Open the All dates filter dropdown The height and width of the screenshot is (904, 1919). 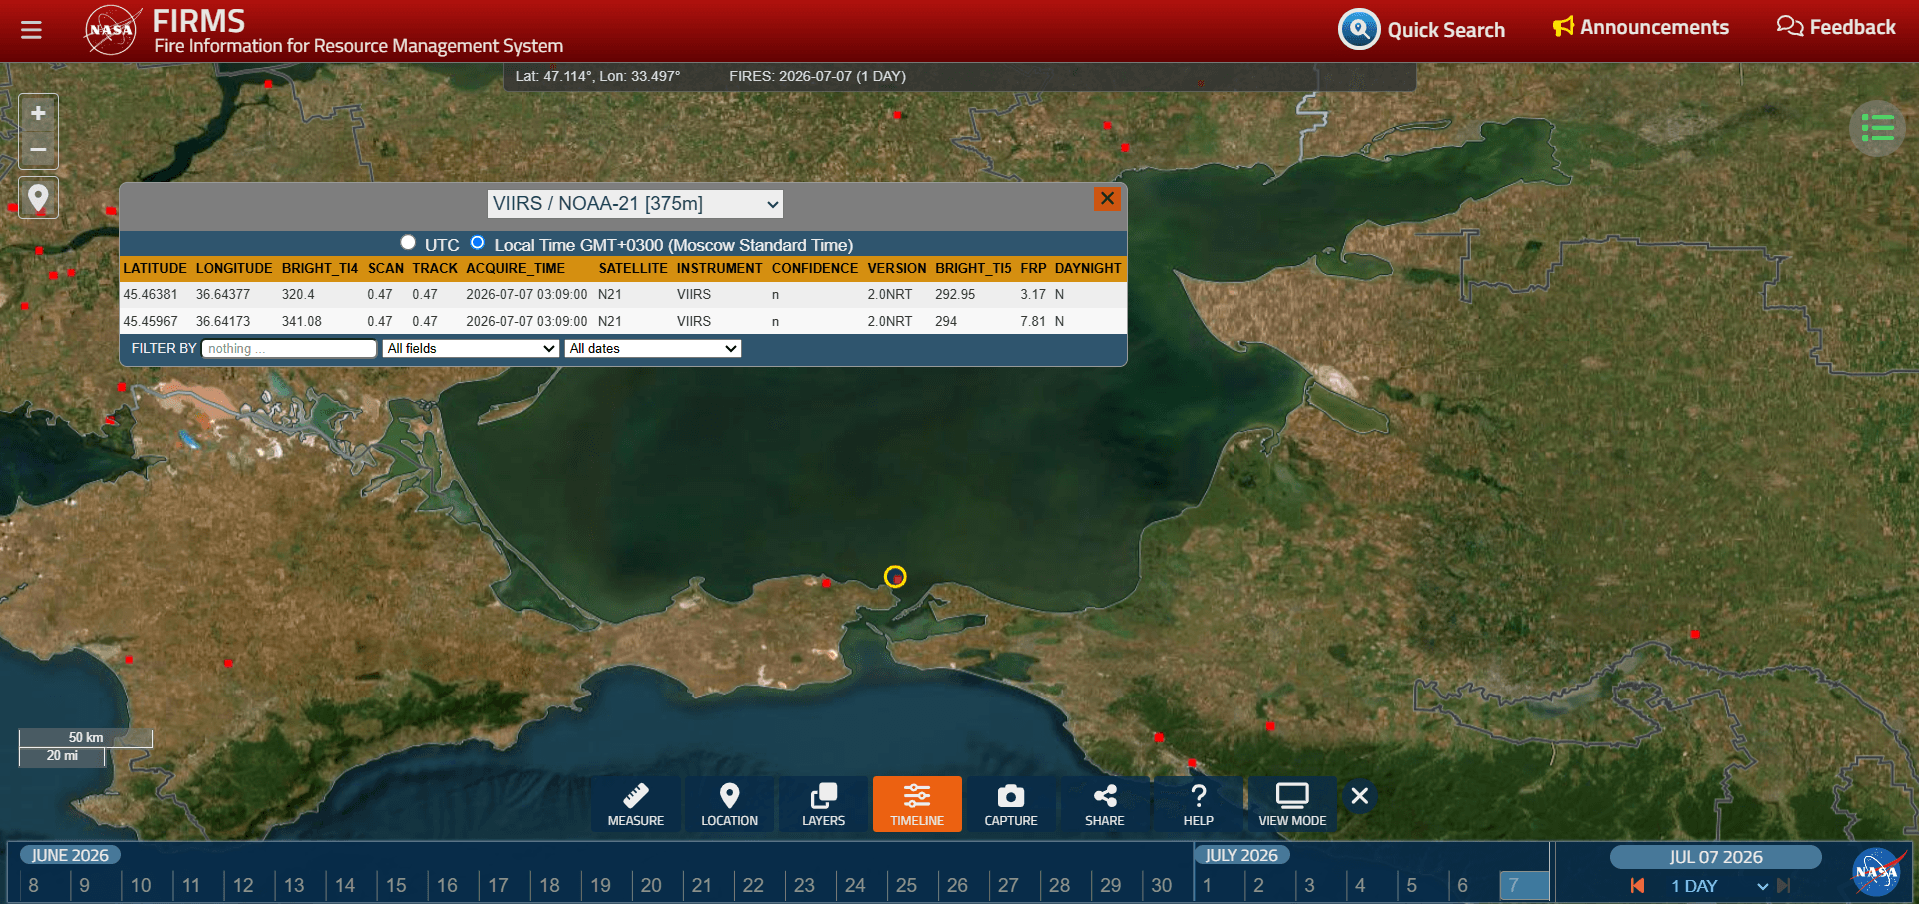[x=653, y=348]
